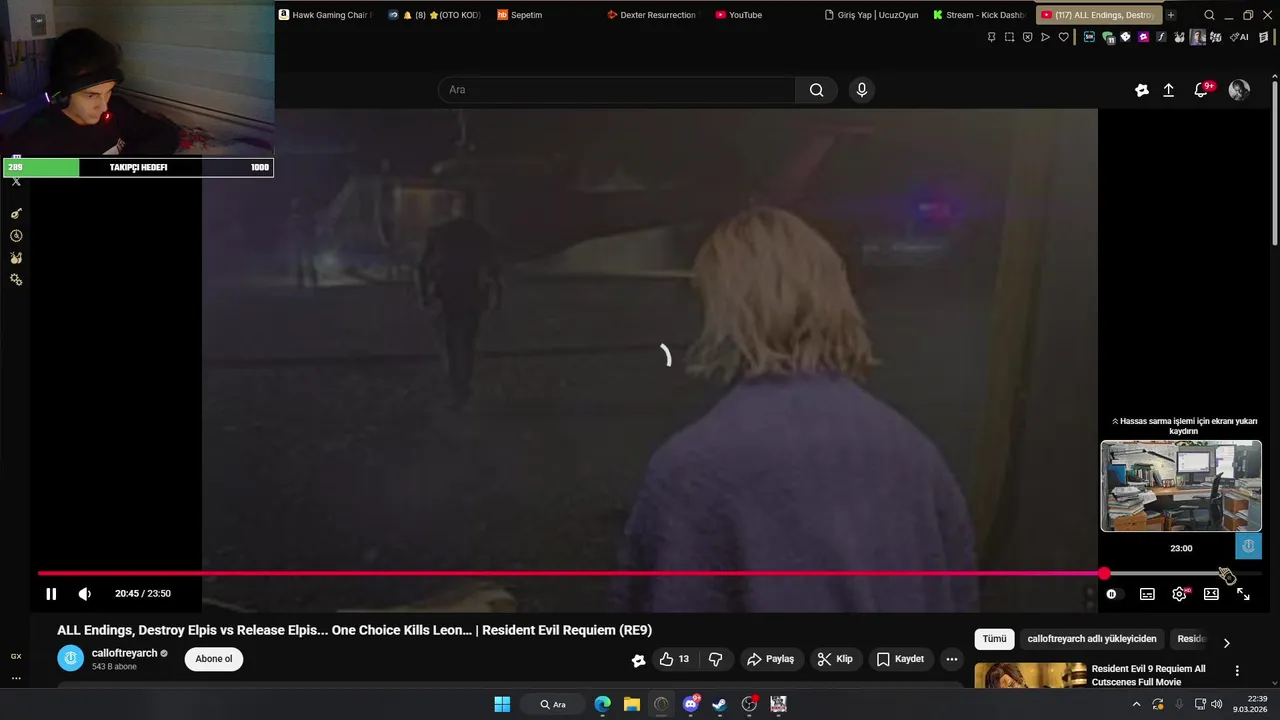This screenshot has height=720, width=1280.
Task: Click the Paylaş share button
Action: [770, 659]
